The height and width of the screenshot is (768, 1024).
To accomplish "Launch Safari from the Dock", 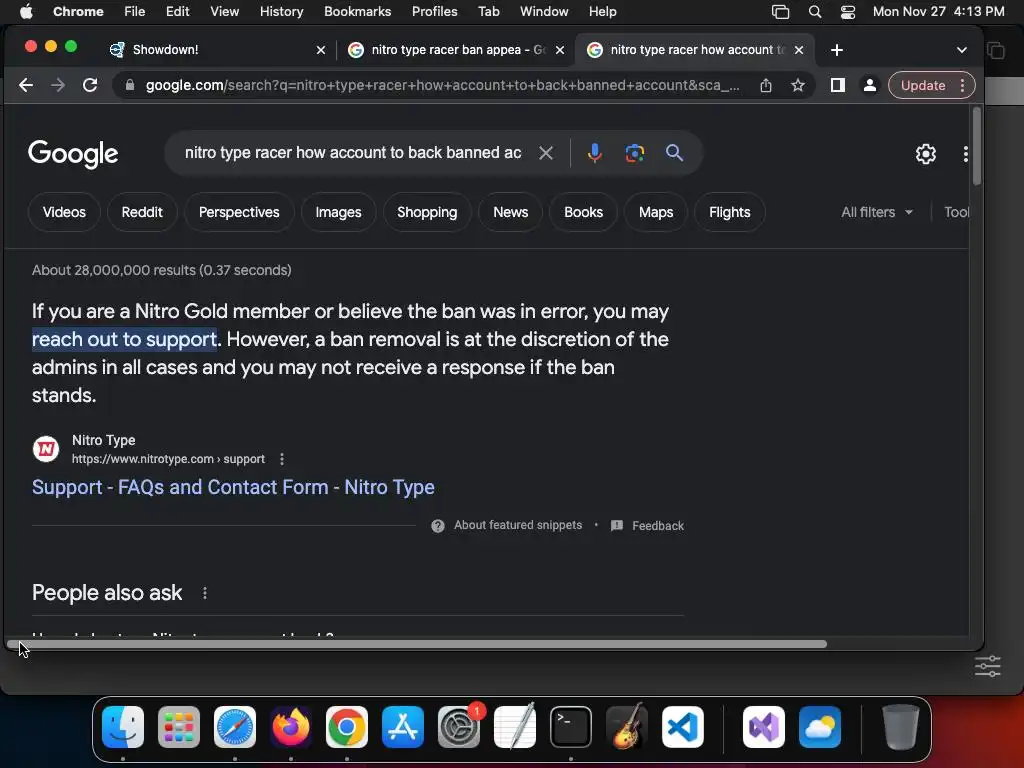I will click(235, 727).
